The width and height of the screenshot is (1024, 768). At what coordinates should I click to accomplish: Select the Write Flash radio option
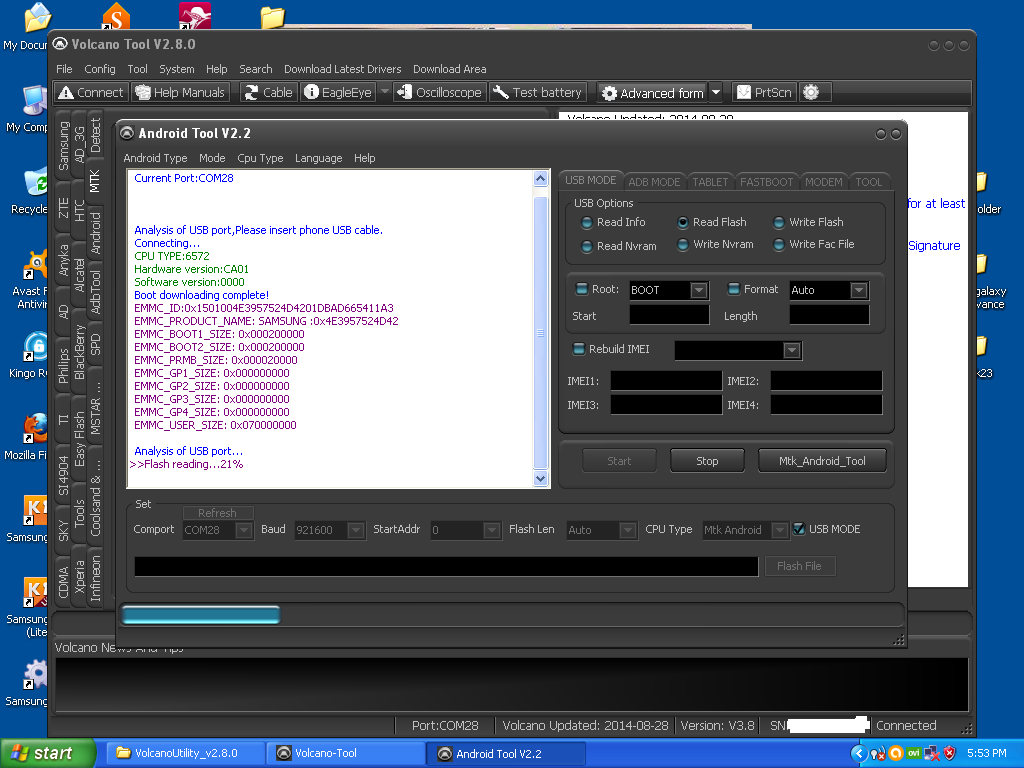[x=780, y=223]
